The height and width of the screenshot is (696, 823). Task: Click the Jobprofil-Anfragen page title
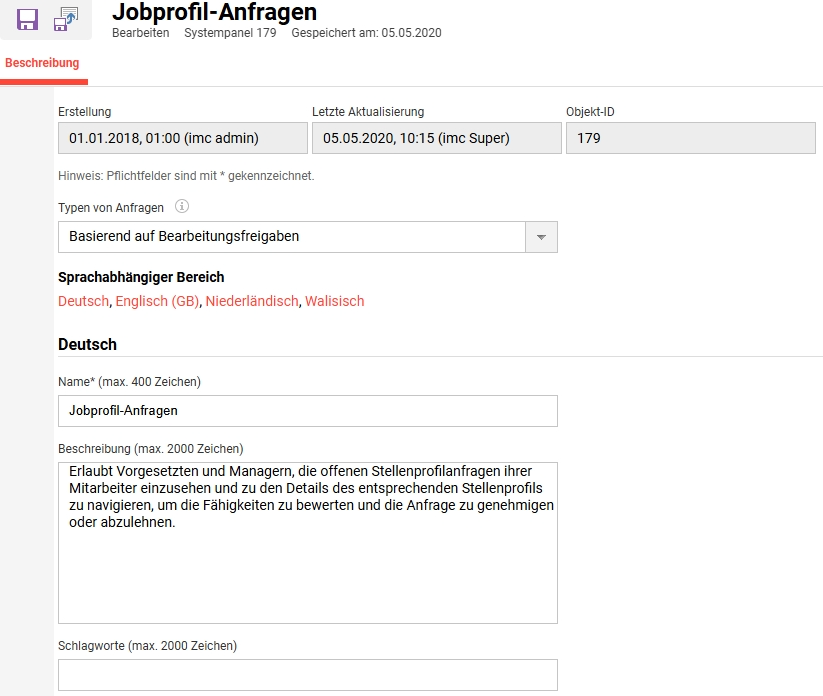coord(214,12)
